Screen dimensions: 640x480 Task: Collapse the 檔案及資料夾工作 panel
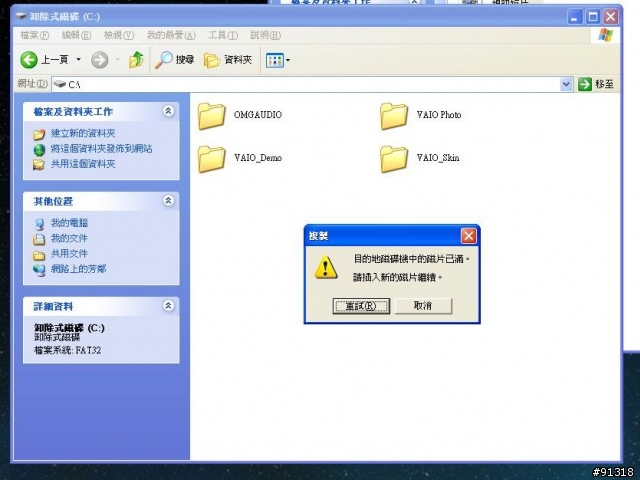tap(168, 111)
